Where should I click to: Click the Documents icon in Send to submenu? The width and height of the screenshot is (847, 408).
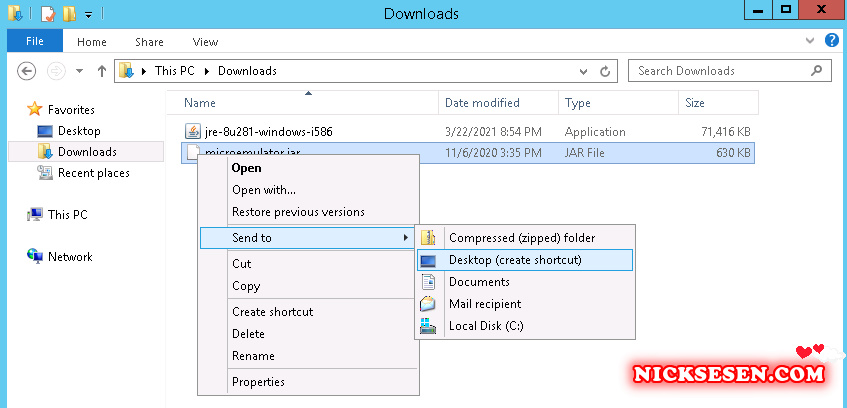click(429, 282)
